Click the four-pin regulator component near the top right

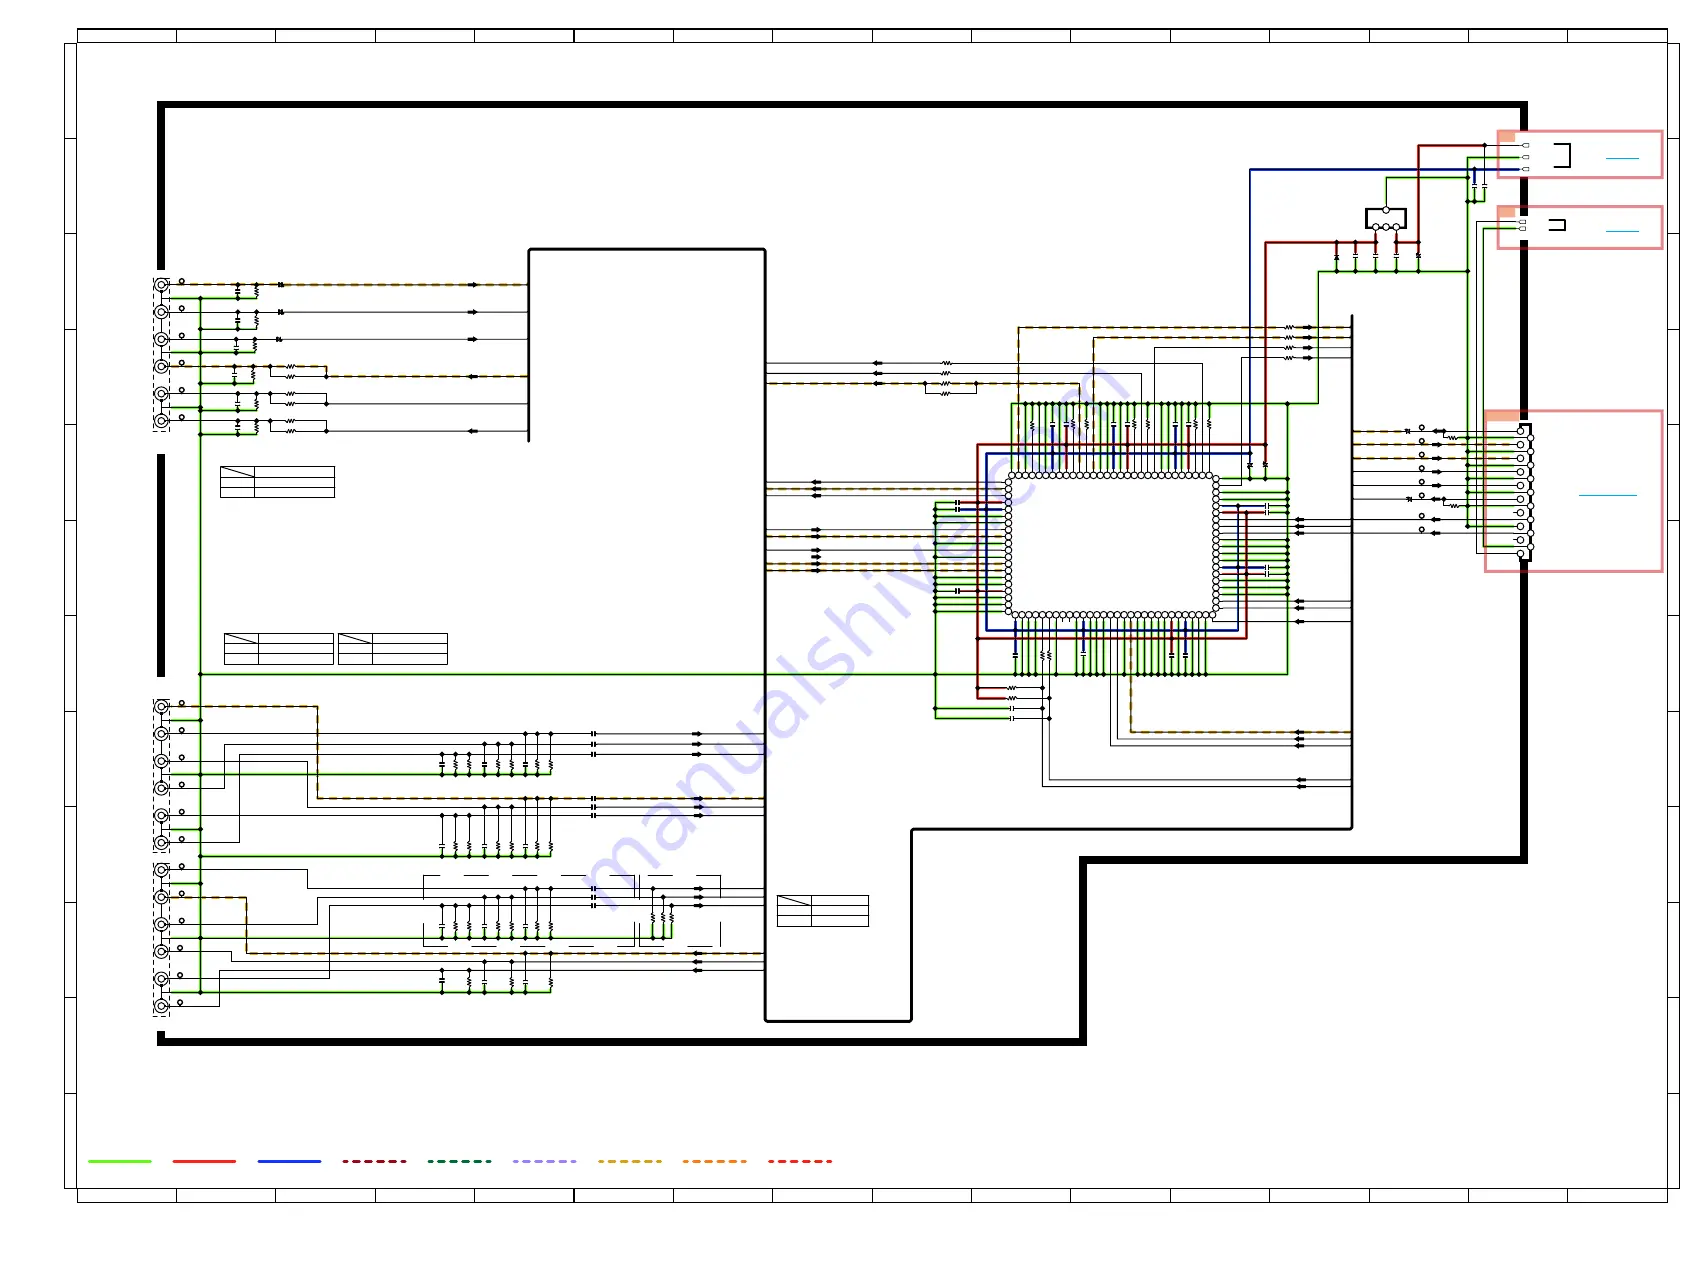click(x=1386, y=218)
